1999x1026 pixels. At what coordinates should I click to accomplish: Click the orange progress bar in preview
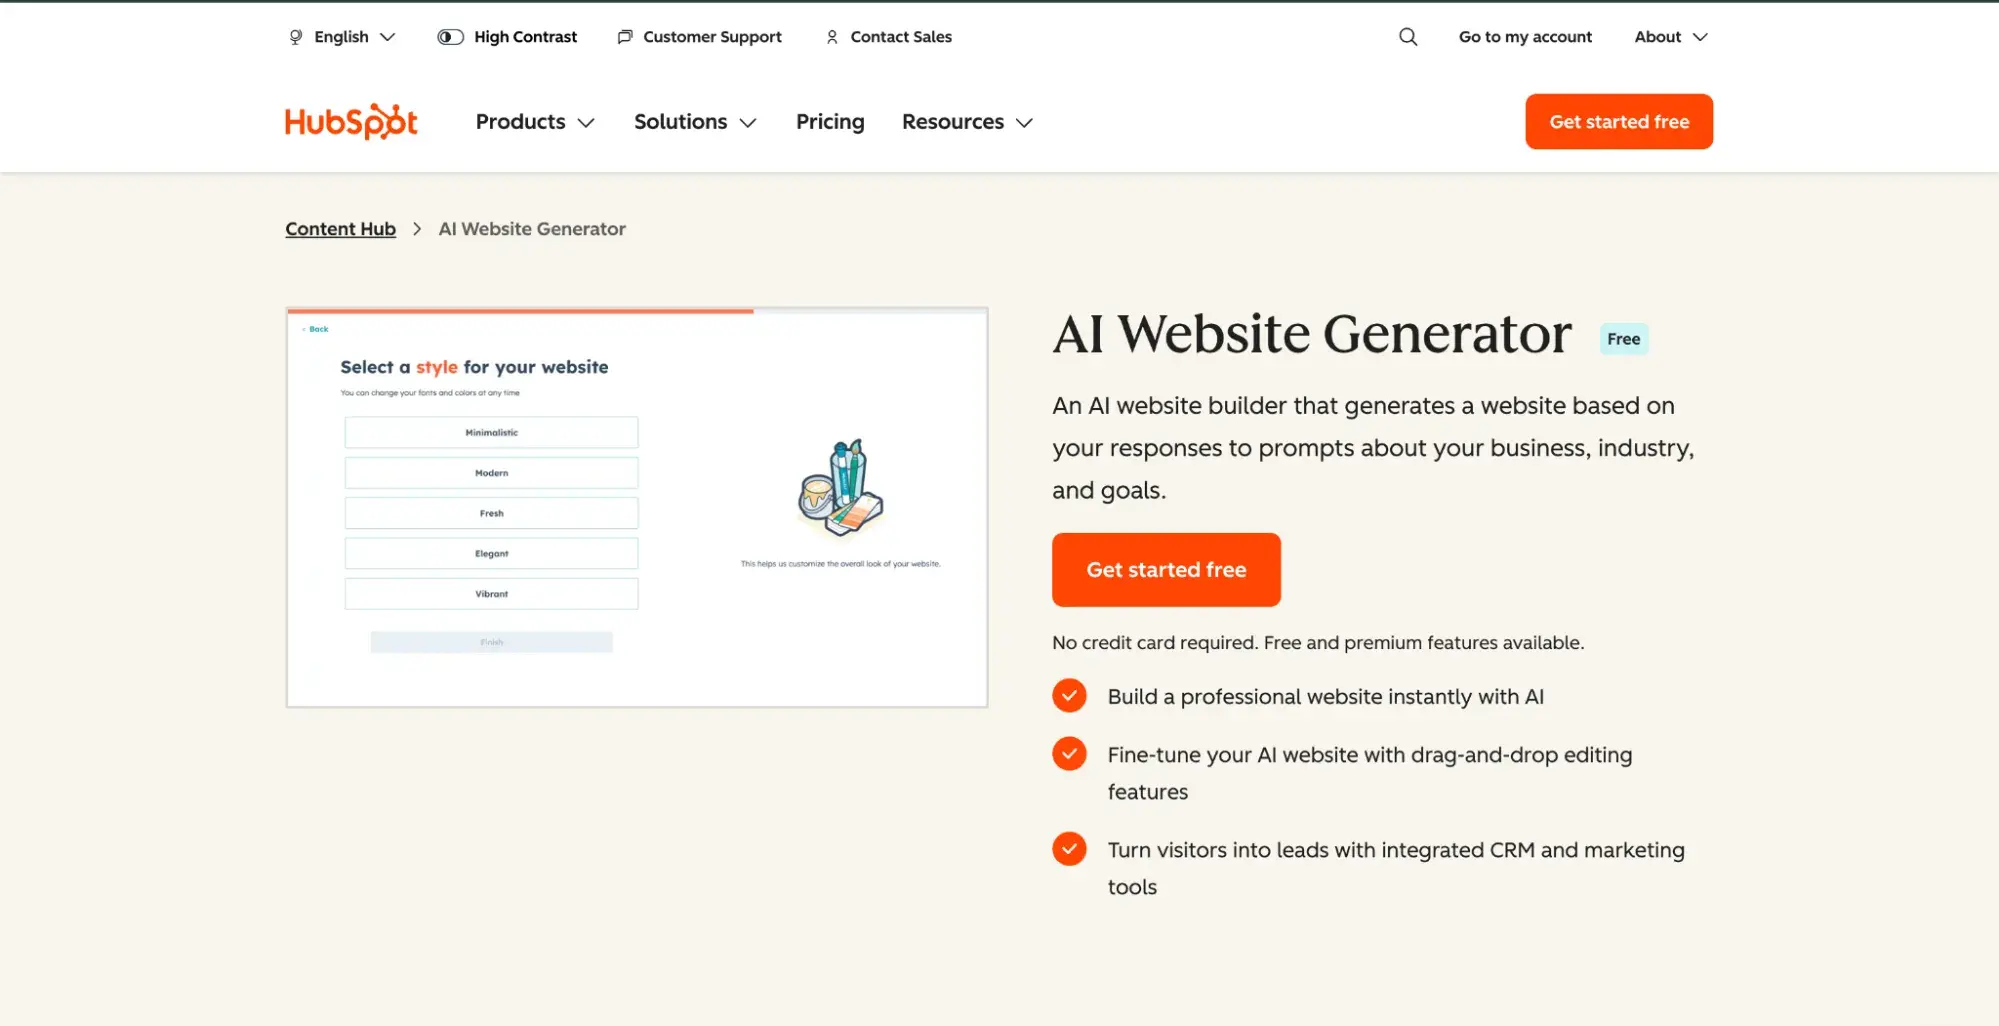click(x=520, y=311)
